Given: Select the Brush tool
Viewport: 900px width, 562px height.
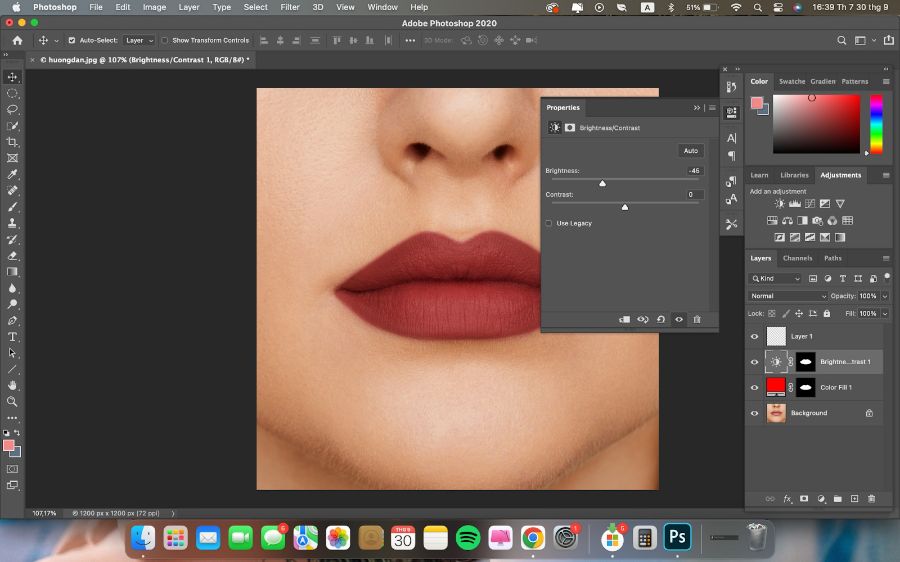Looking at the screenshot, I should 12,207.
